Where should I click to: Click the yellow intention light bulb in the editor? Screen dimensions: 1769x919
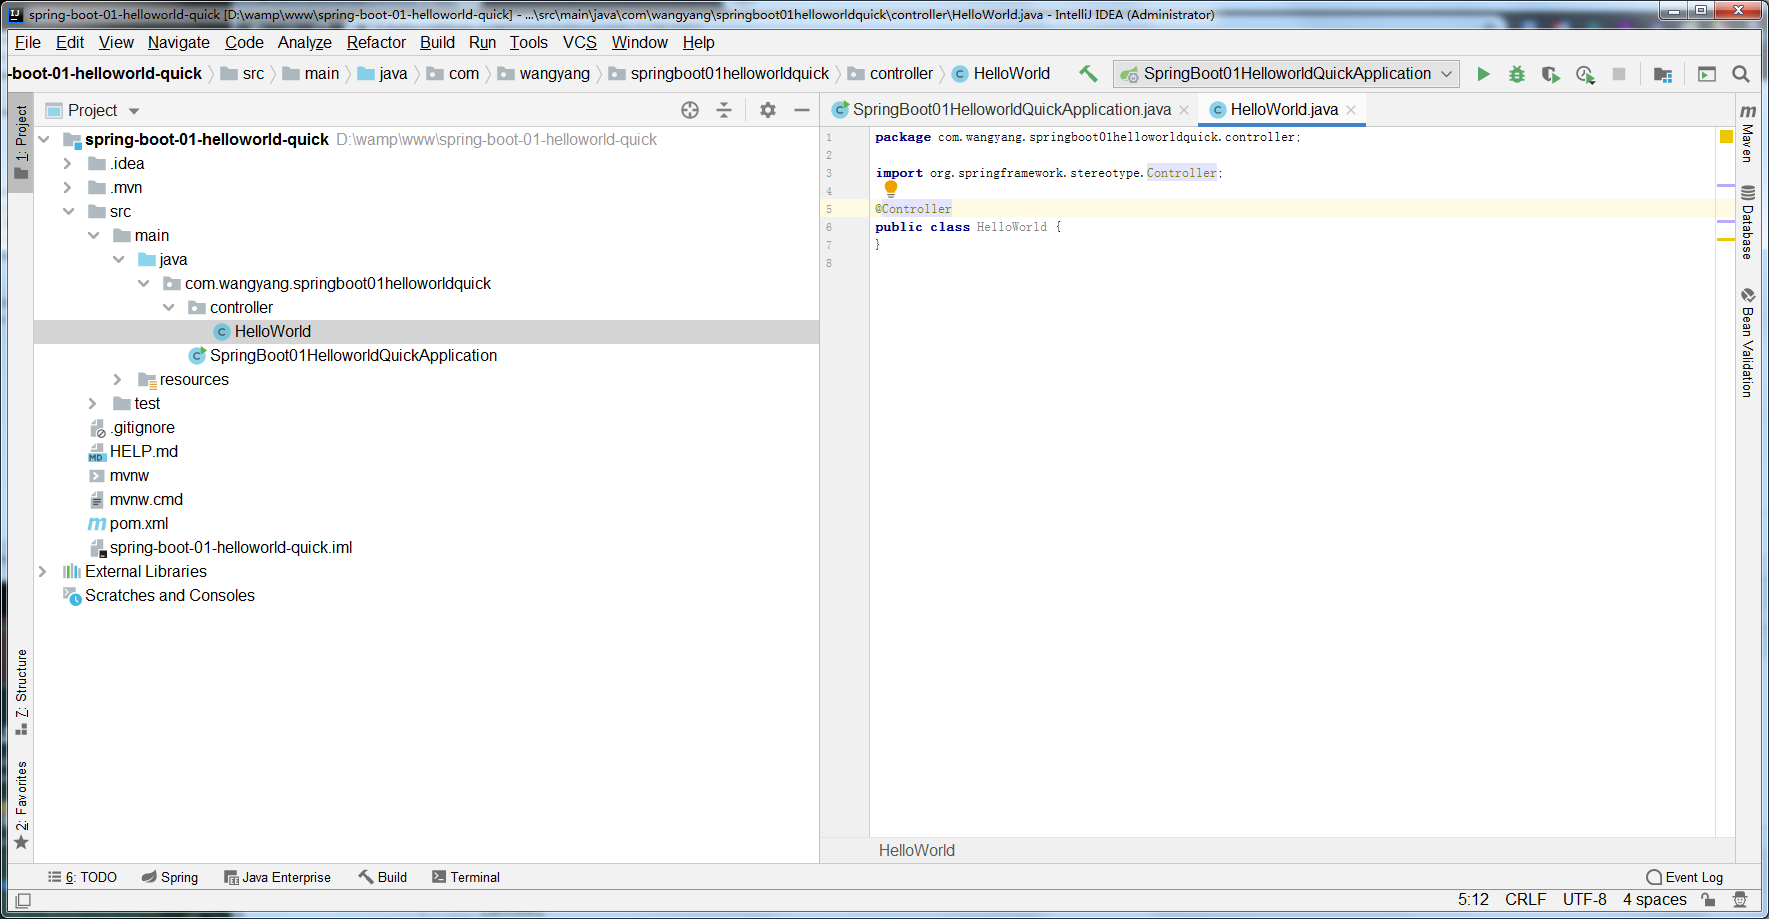coord(891,188)
